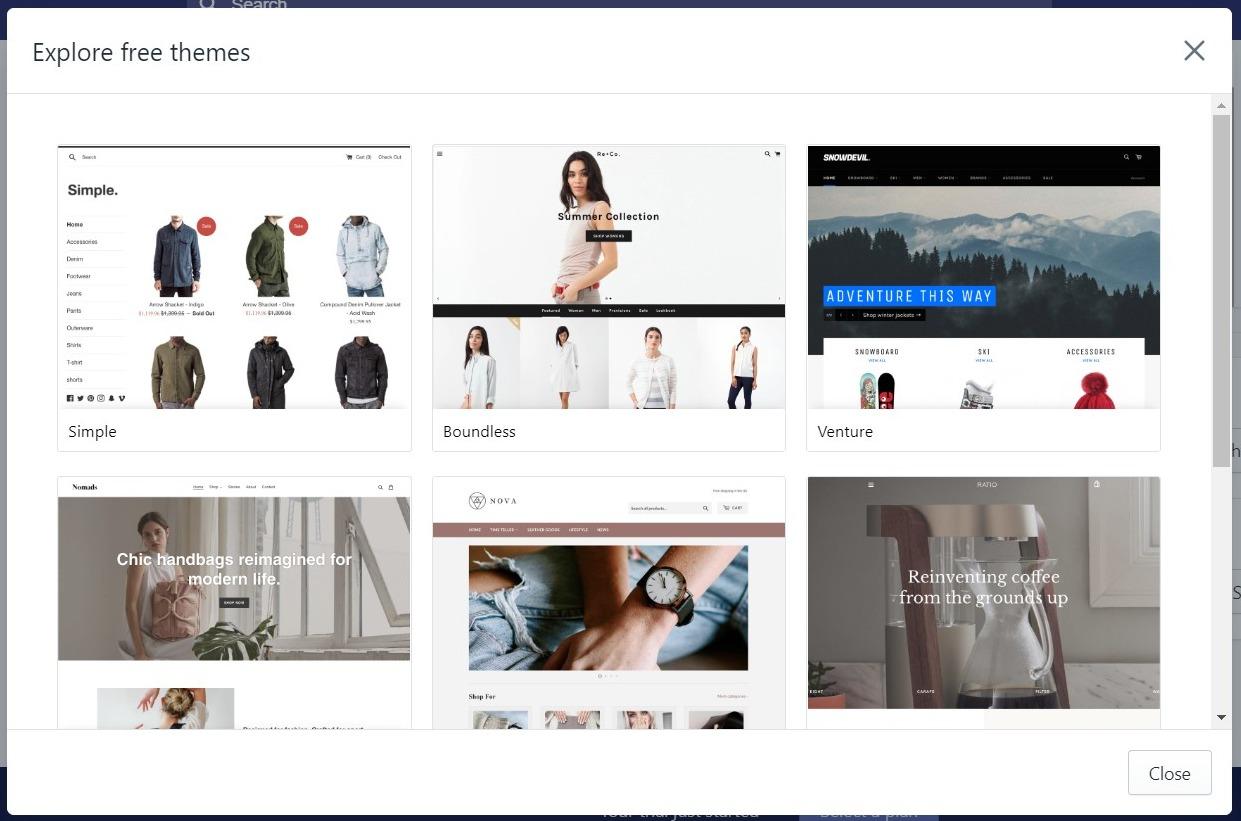
Task: Open the Ratio coffee theme preview
Action: 983,603
